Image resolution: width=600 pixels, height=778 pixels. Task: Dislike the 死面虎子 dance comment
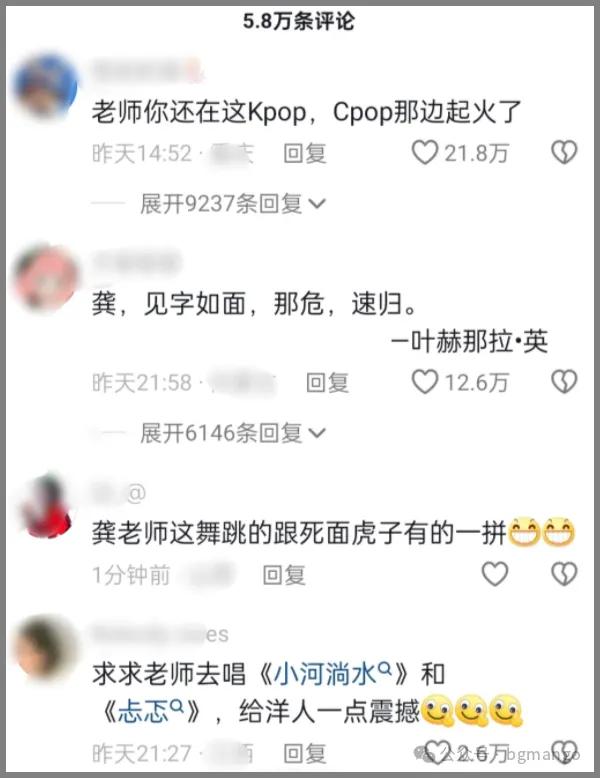click(x=564, y=574)
